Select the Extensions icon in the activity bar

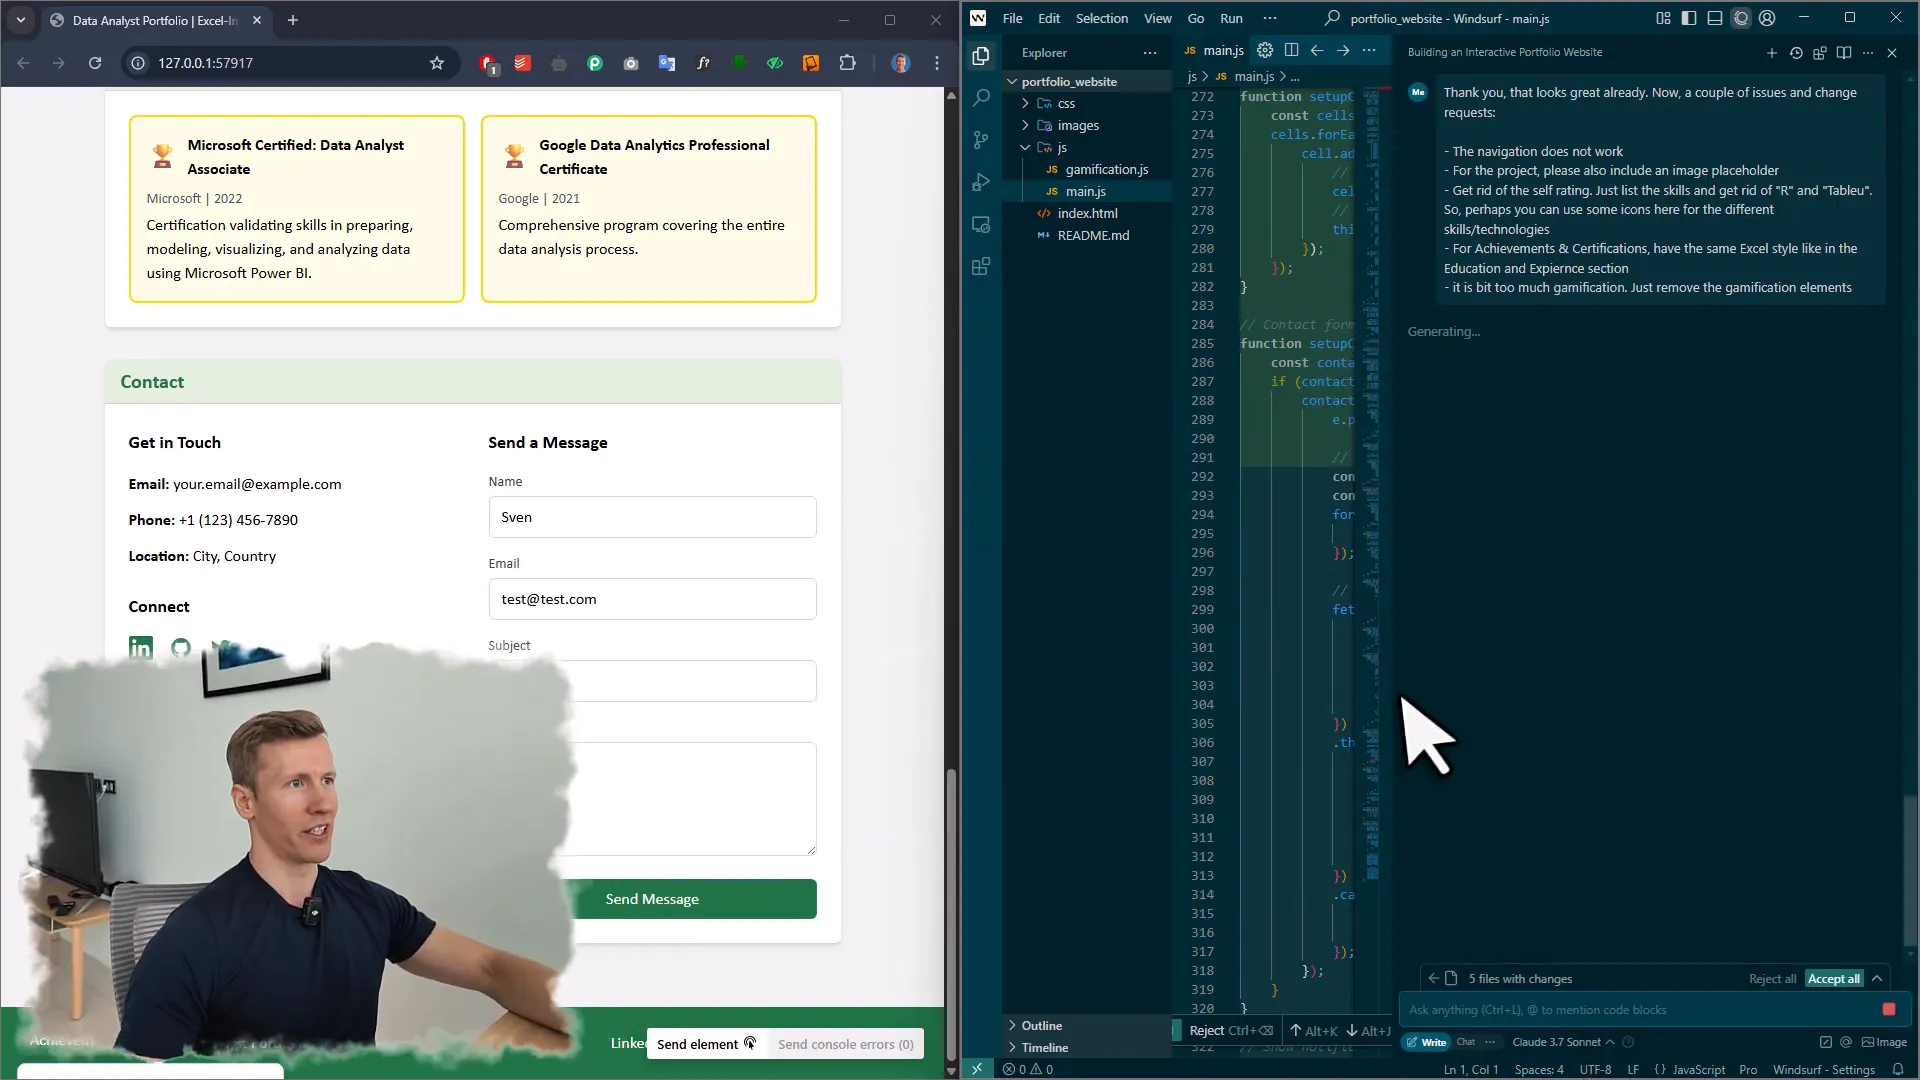981,266
